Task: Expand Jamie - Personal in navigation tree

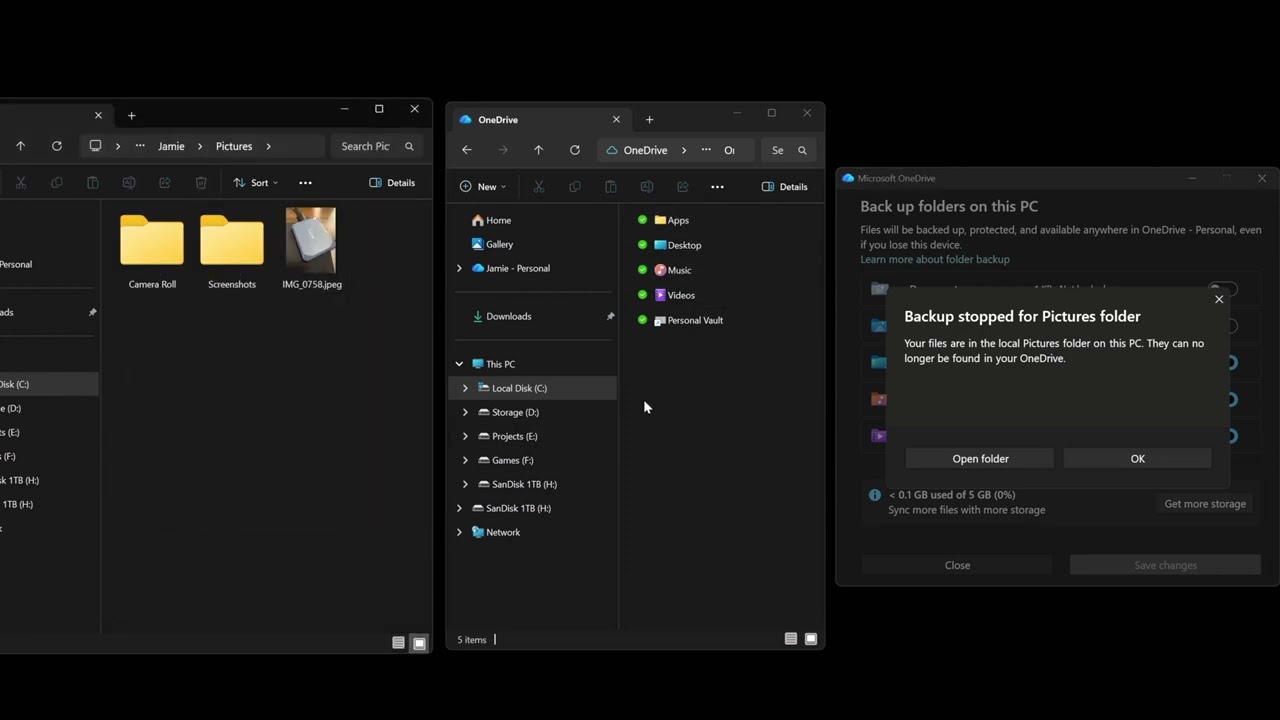Action: tap(460, 268)
